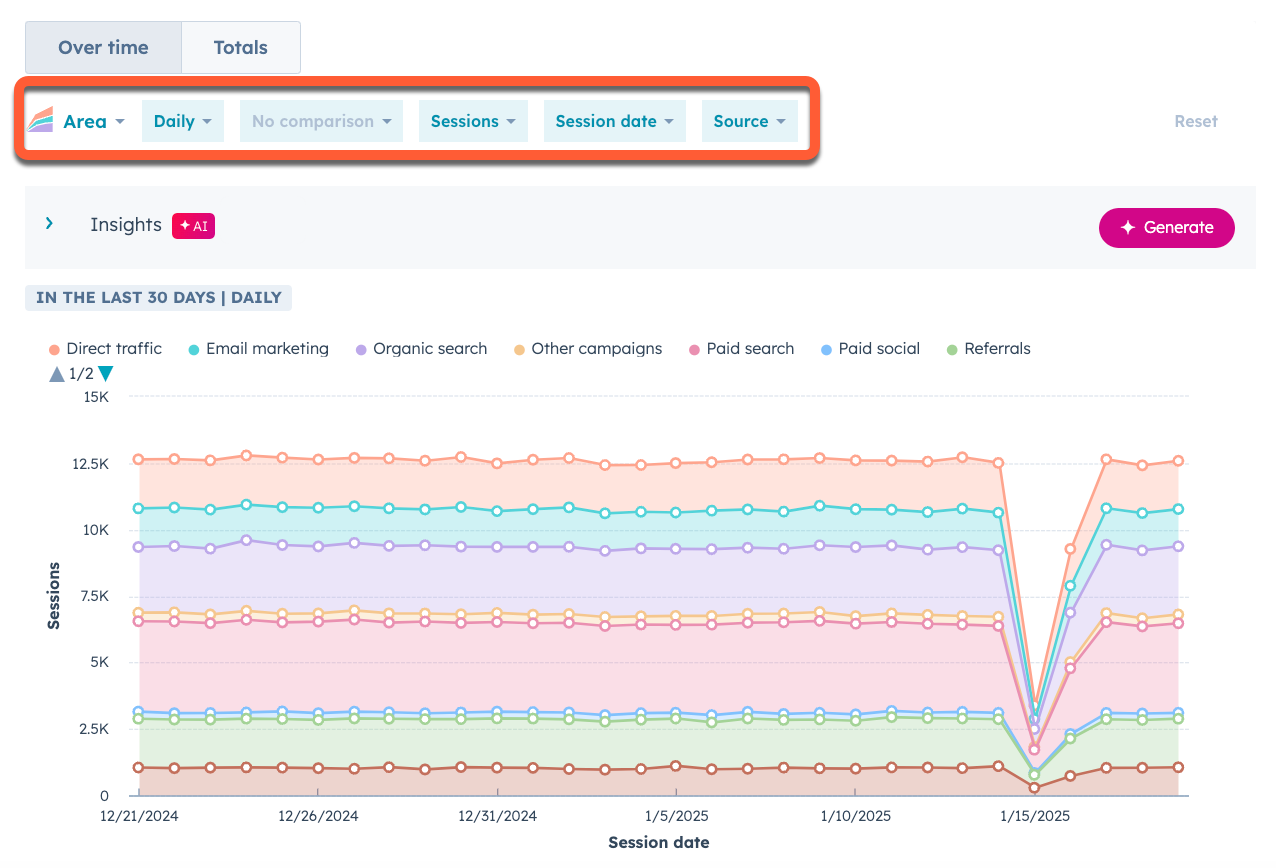Switch to the Totals tab

[x=240, y=47]
